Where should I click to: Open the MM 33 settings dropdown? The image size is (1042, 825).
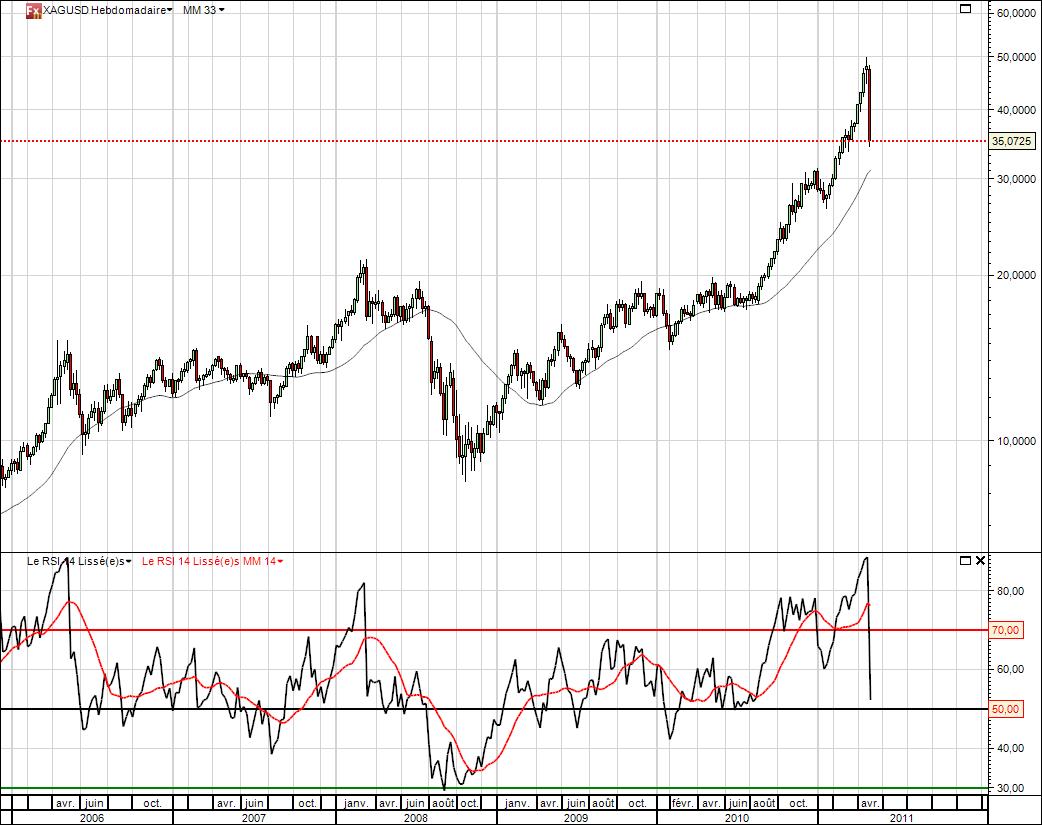(x=220, y=11)
